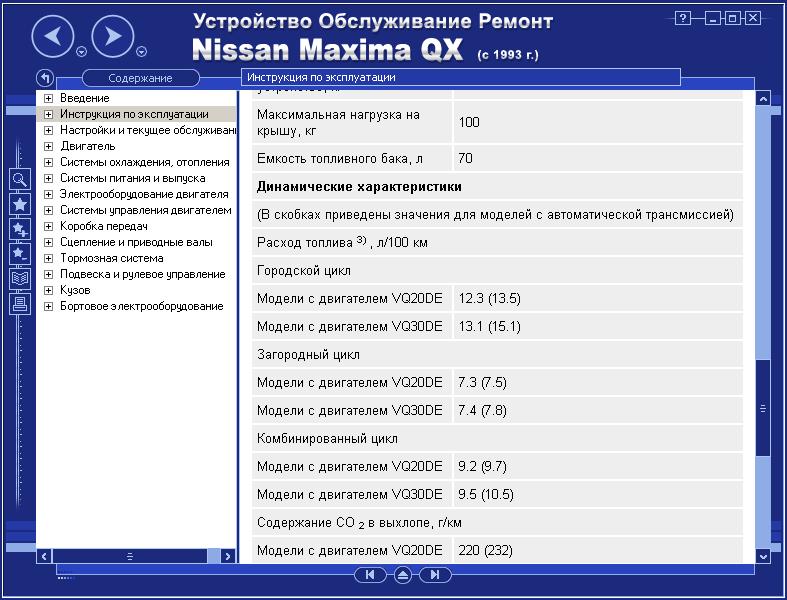Remove a bookmark with star-minus icon
Screen dimensions: 787x600
tap(20, 254)
